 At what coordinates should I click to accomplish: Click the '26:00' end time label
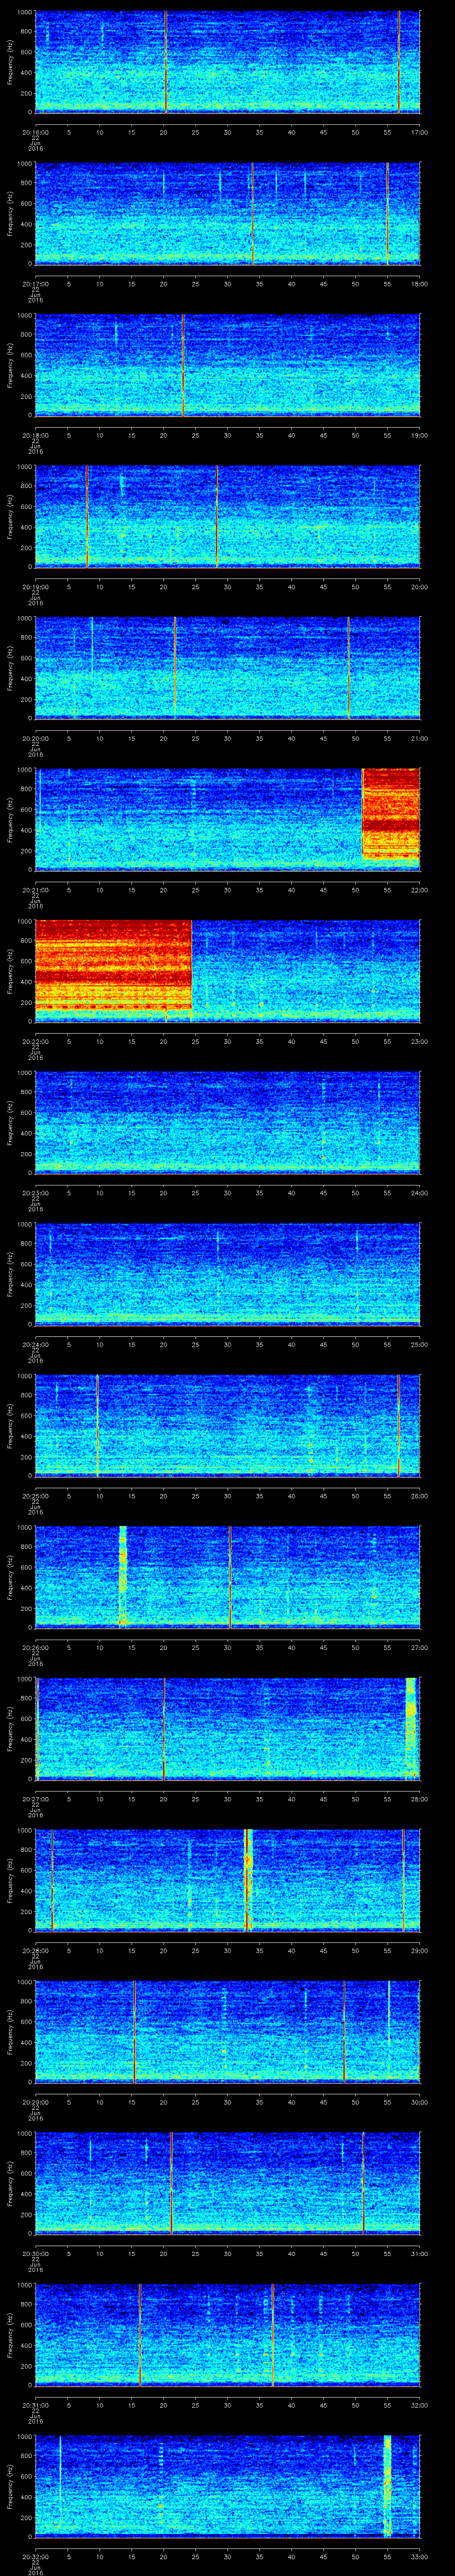[x=419, y=1495]
